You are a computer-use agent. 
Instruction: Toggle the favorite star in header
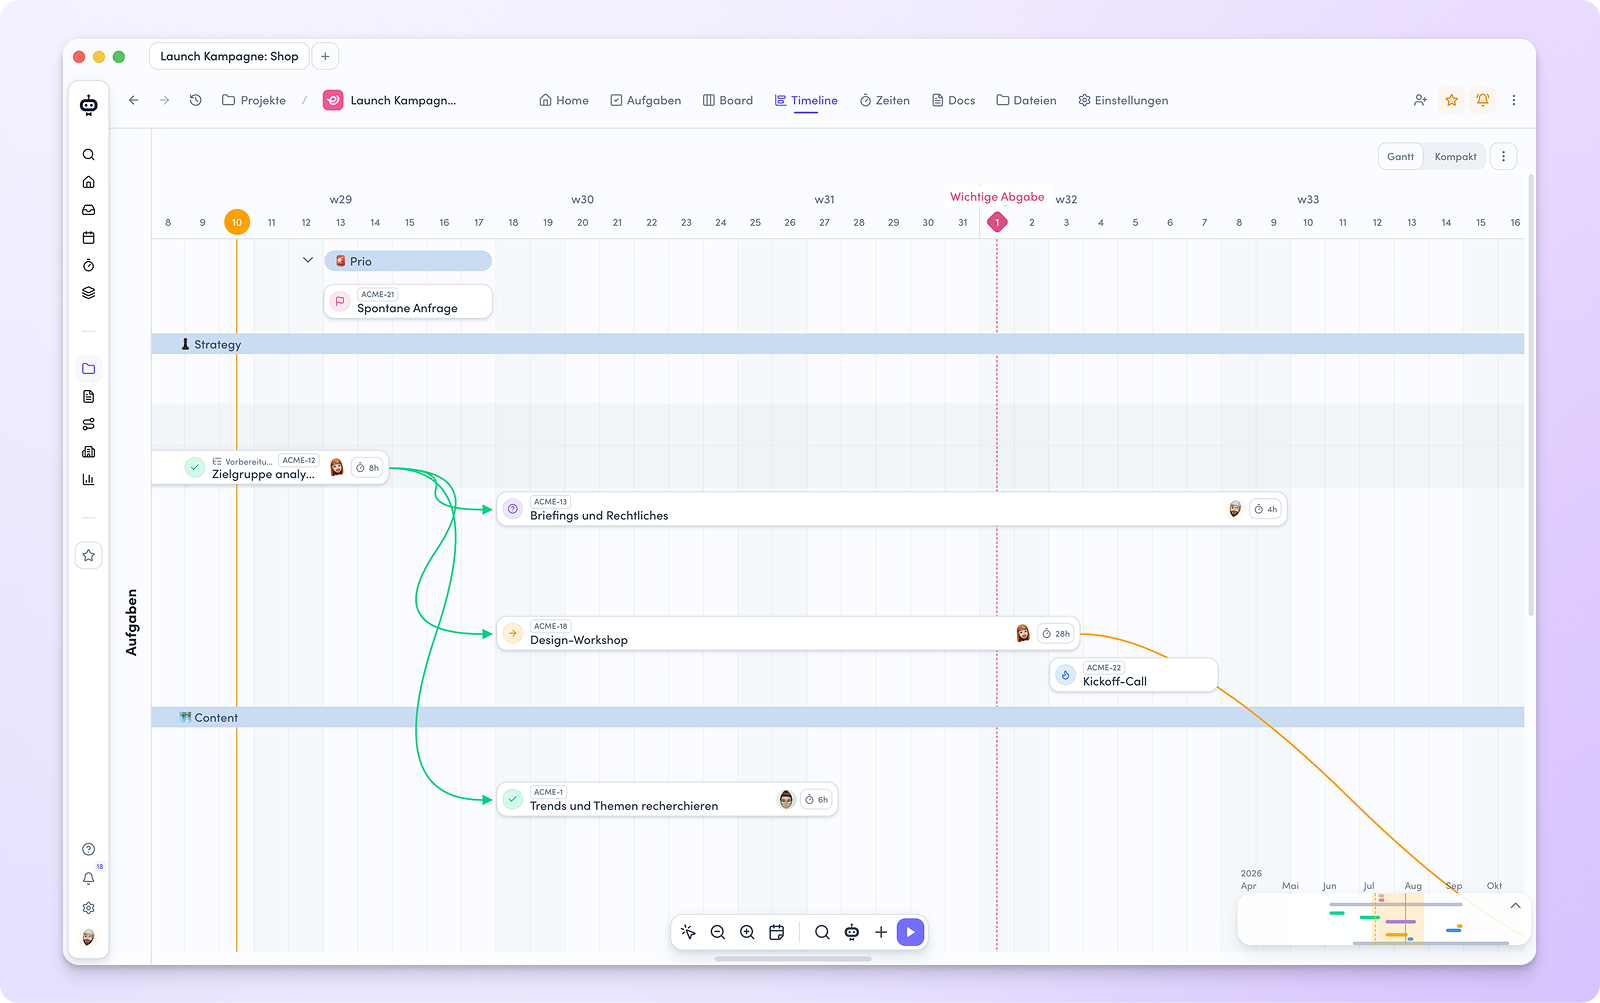[x=1452, y=100]
